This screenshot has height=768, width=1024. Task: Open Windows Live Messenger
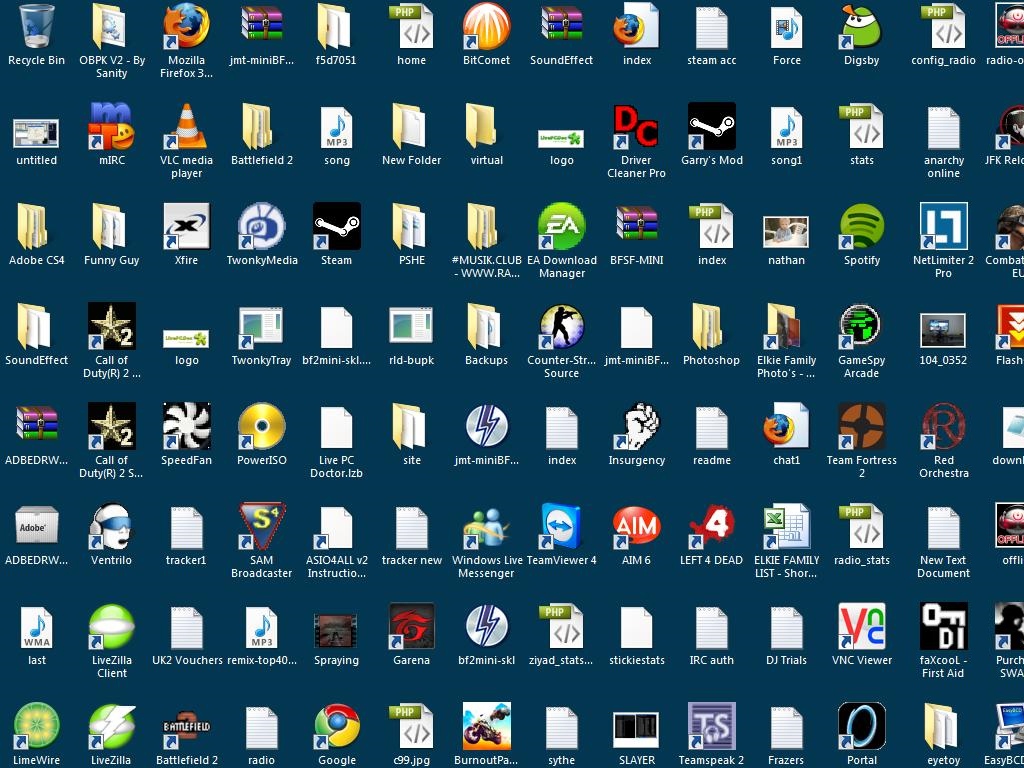pos(486,526)
